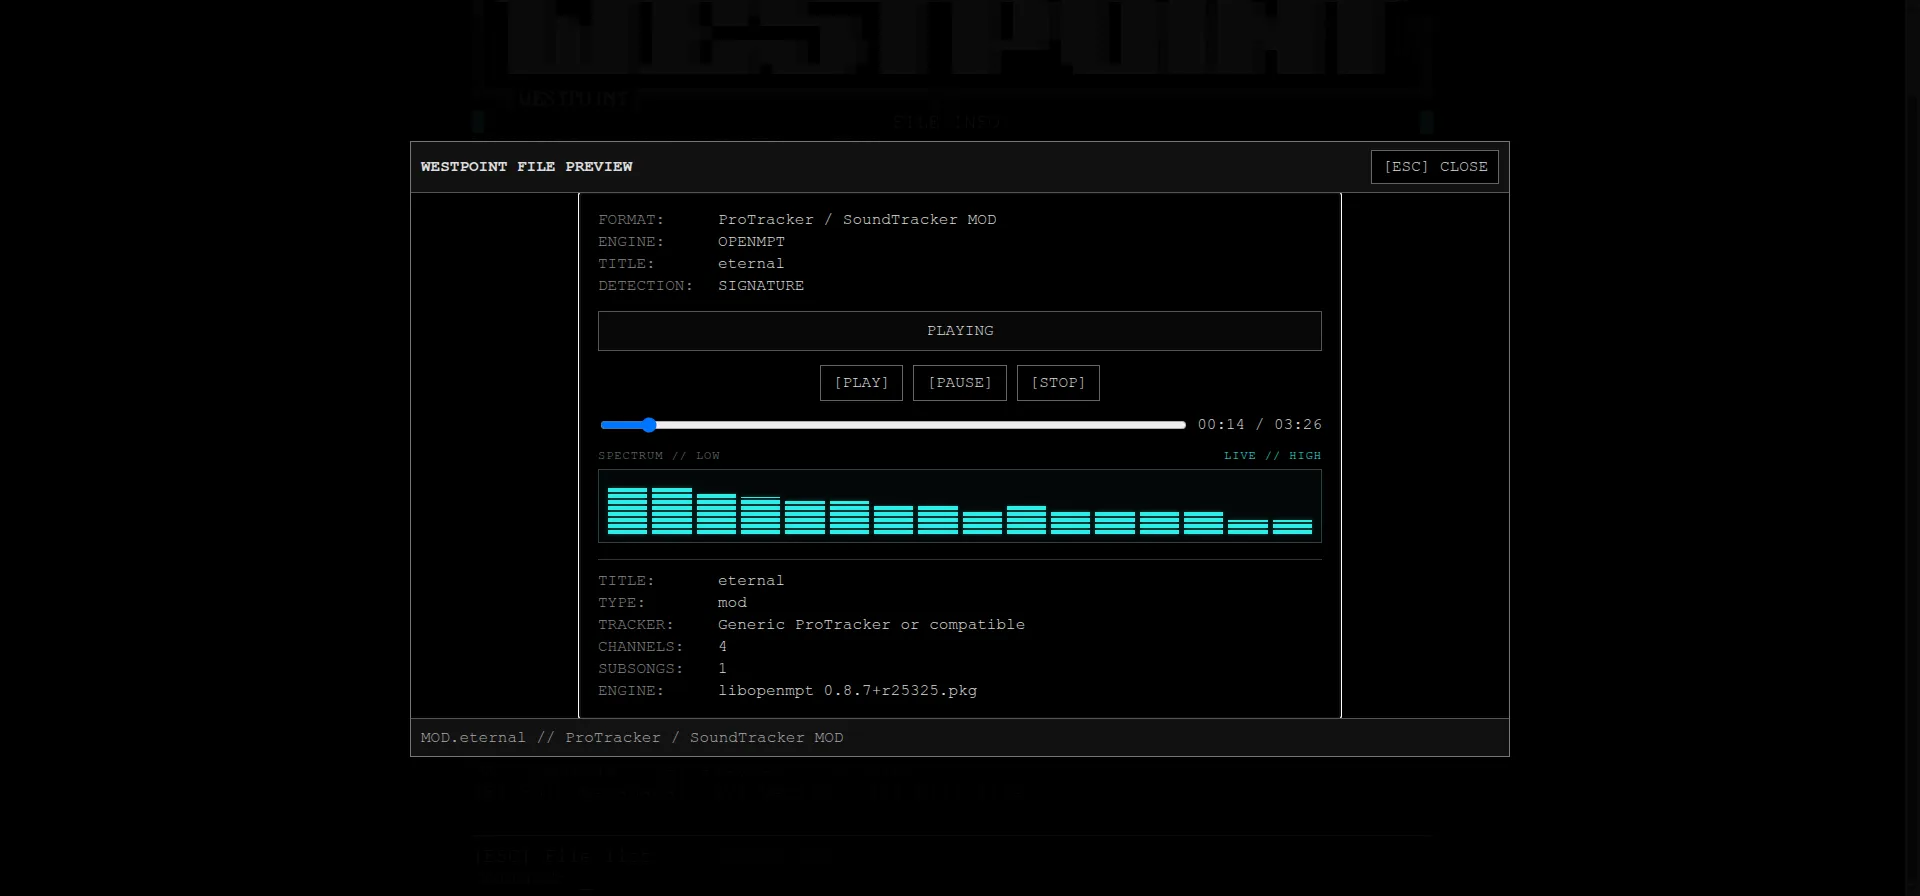Screen dimensions: 1920x896
Task: Click the spectrum analyzer display
Action: pyautogui.click(x=960, y=506)
